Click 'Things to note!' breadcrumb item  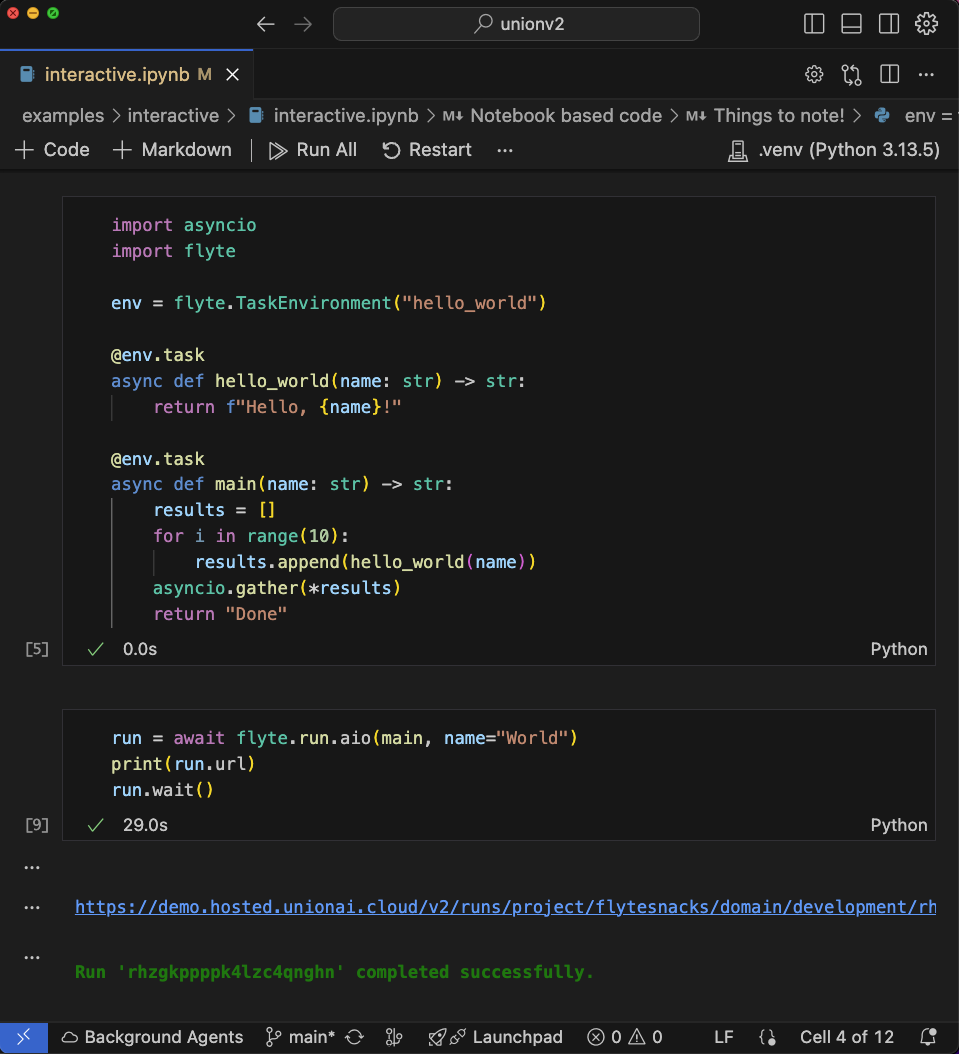pyautogui.click(x=778, y=116)
